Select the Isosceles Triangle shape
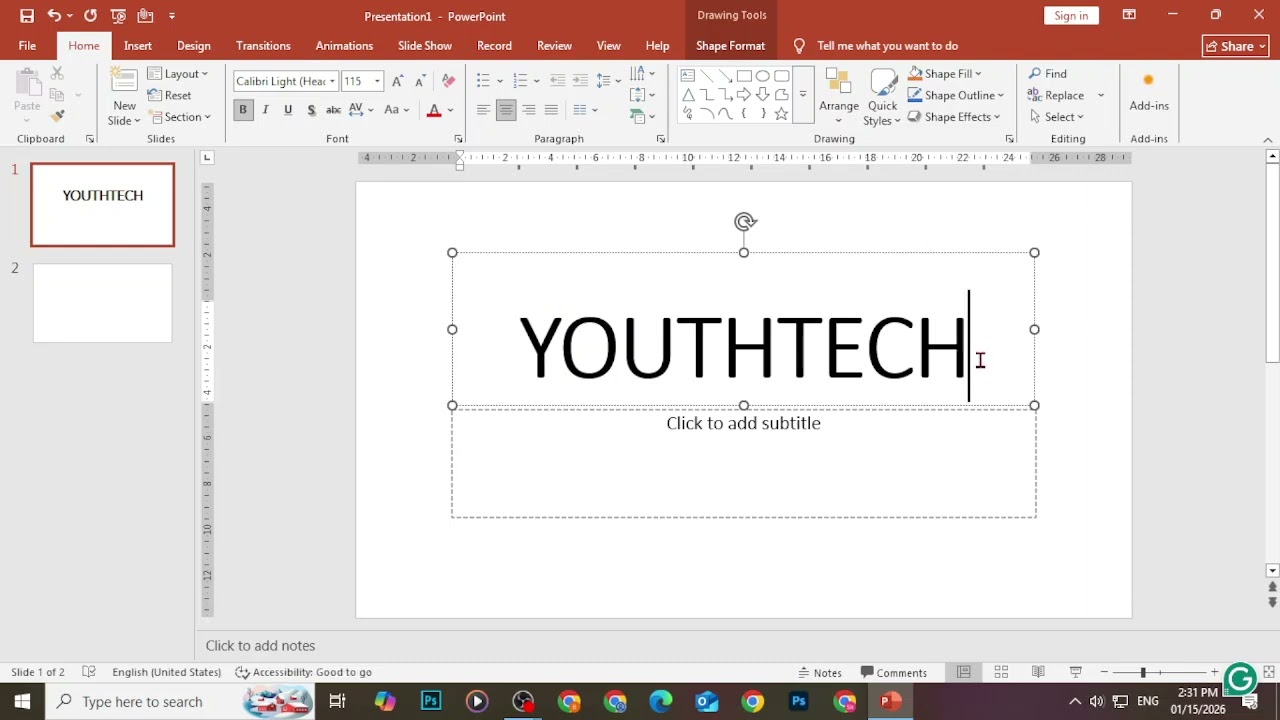The width and height of the screenshot is (1280, 720). 687,95
